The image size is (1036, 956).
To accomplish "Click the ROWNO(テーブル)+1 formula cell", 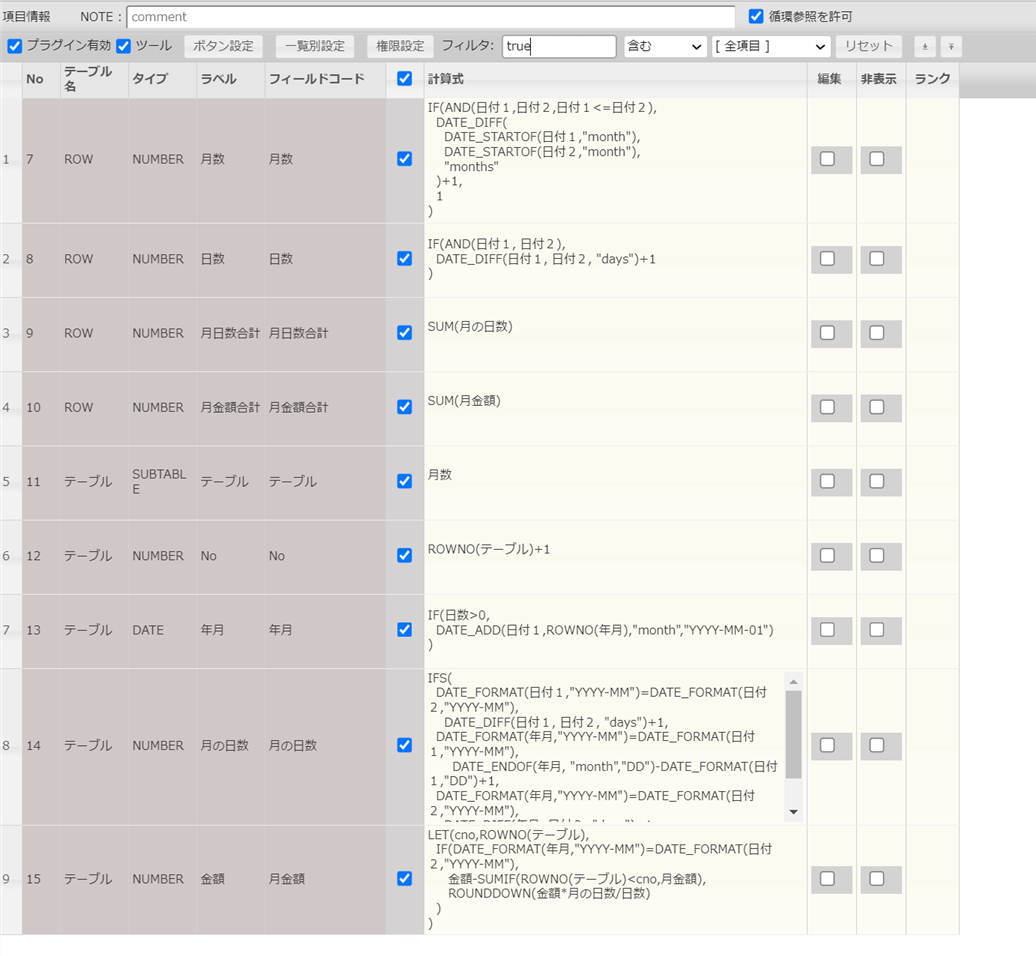I will 614,556.
